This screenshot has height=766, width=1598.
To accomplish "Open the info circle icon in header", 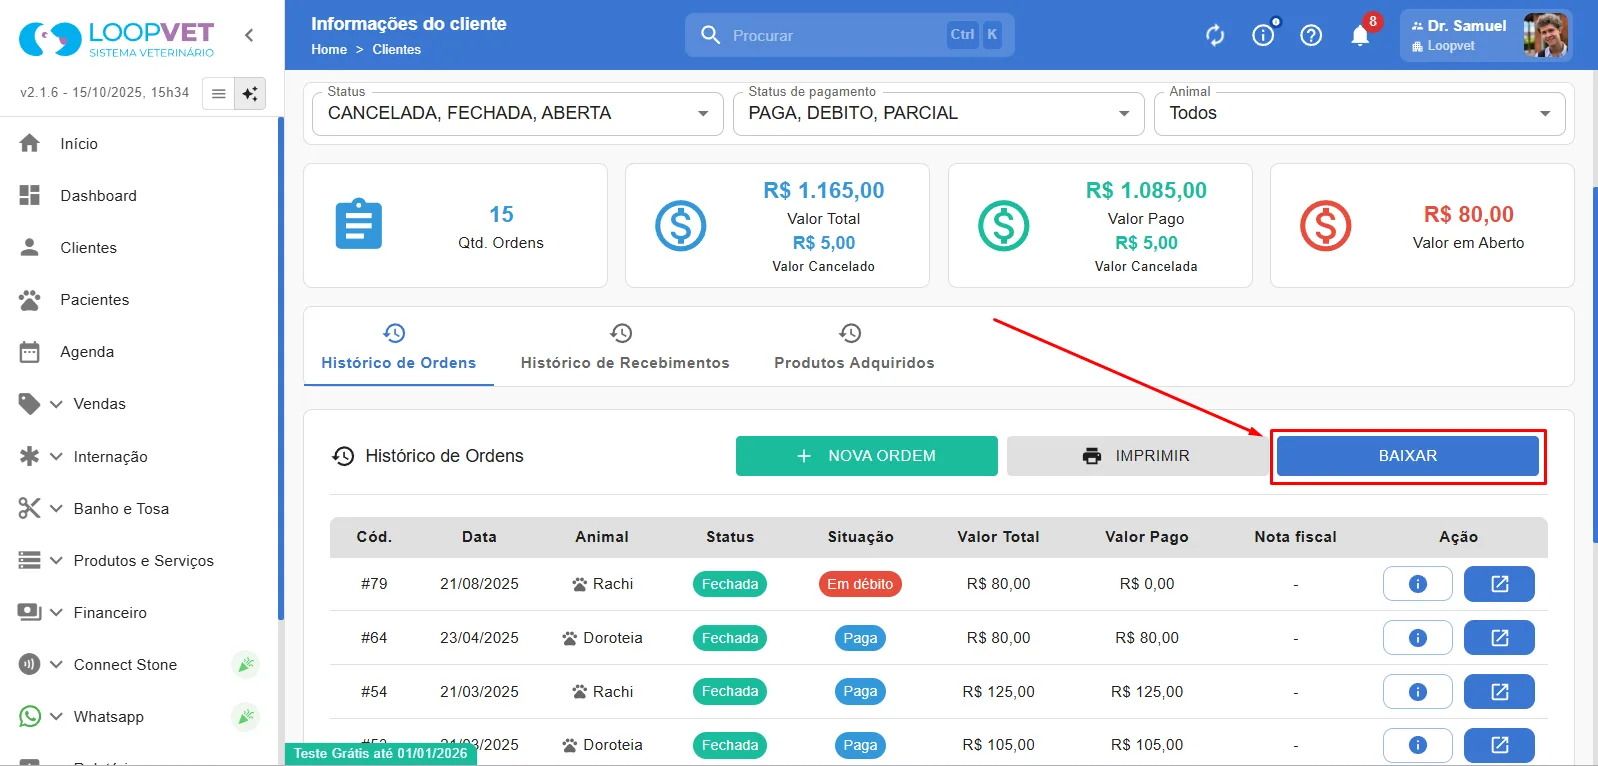I will click(x=1263, y=36).
